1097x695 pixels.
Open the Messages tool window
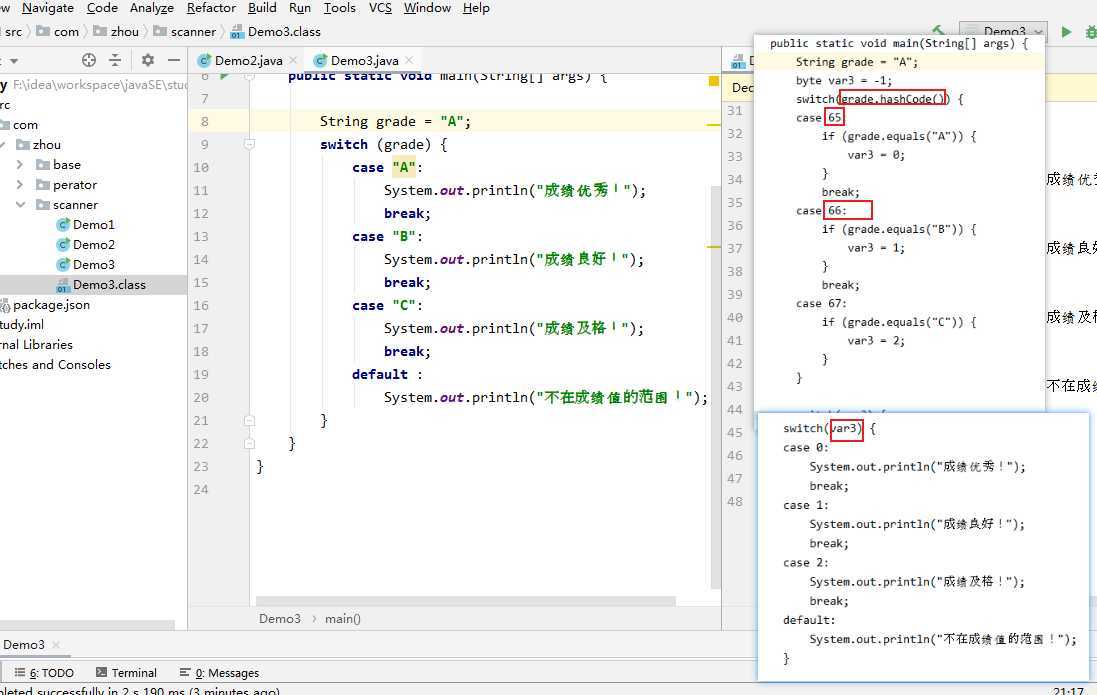click(220, 673)
